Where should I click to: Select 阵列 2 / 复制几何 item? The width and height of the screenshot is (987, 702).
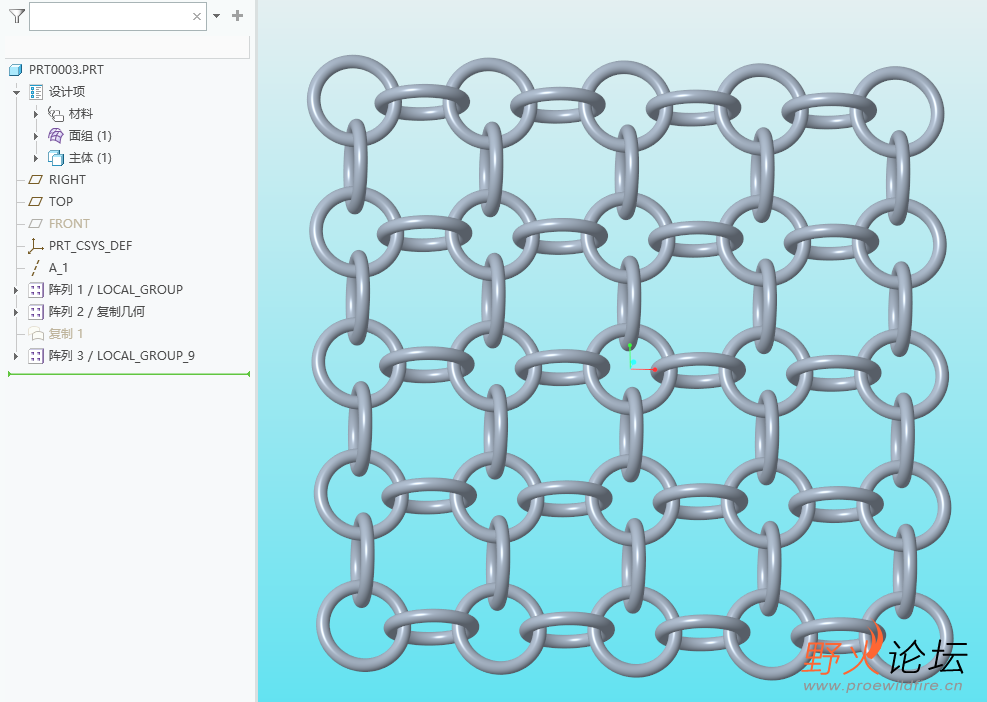[x=97, y=312]
